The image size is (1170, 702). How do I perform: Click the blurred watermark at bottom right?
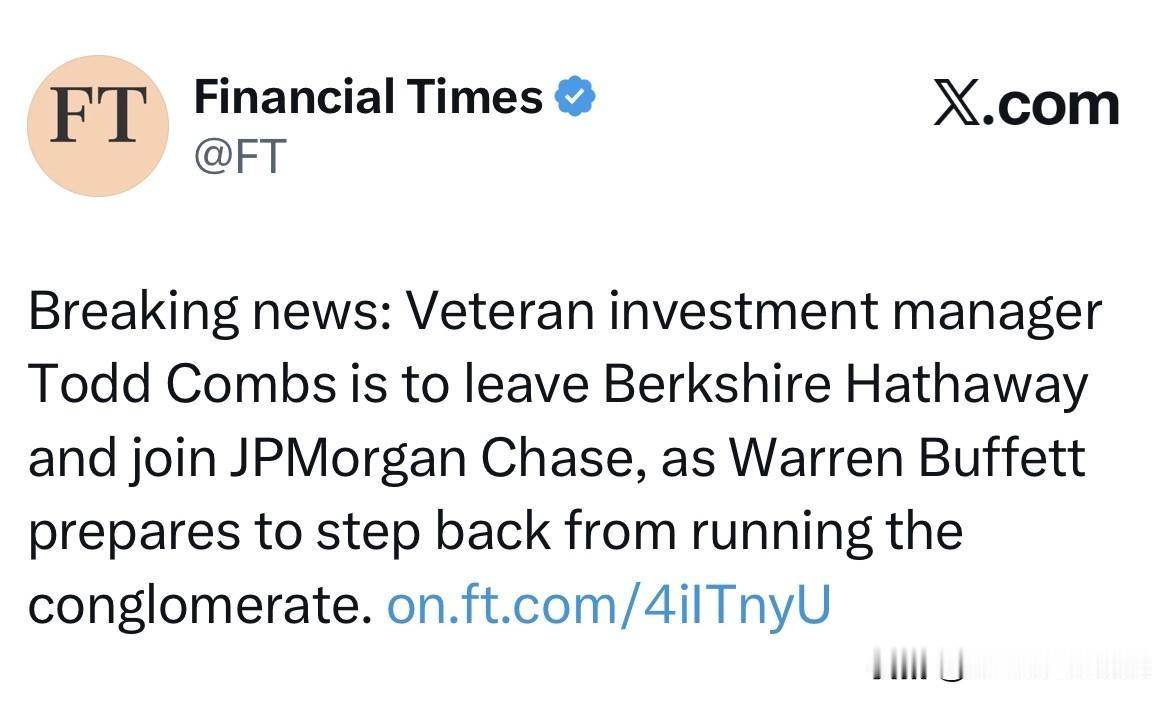pyautogui.click(x=1010, y=666)
